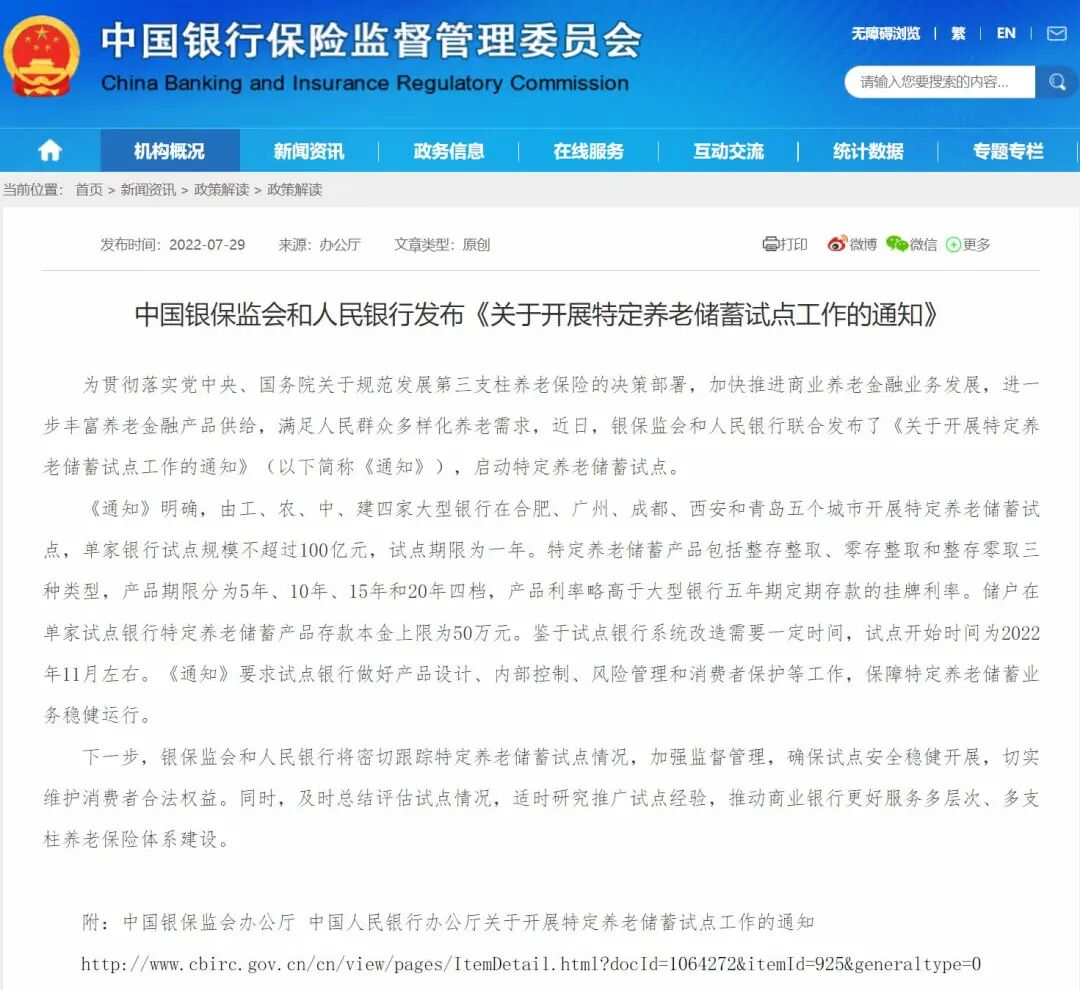Open the home icon in navigation bar
The height and width of the screenshot is (990, 1080).
[50, 150]
